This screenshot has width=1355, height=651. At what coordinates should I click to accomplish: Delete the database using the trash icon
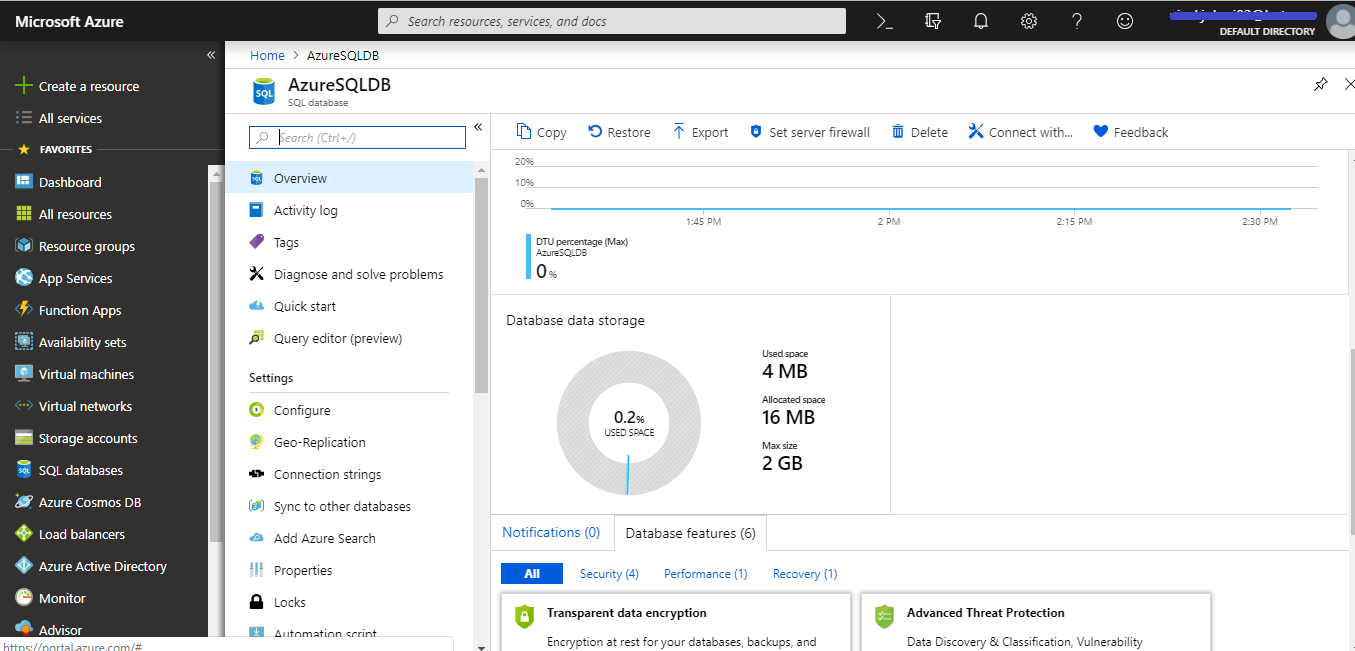coord(918,131)
